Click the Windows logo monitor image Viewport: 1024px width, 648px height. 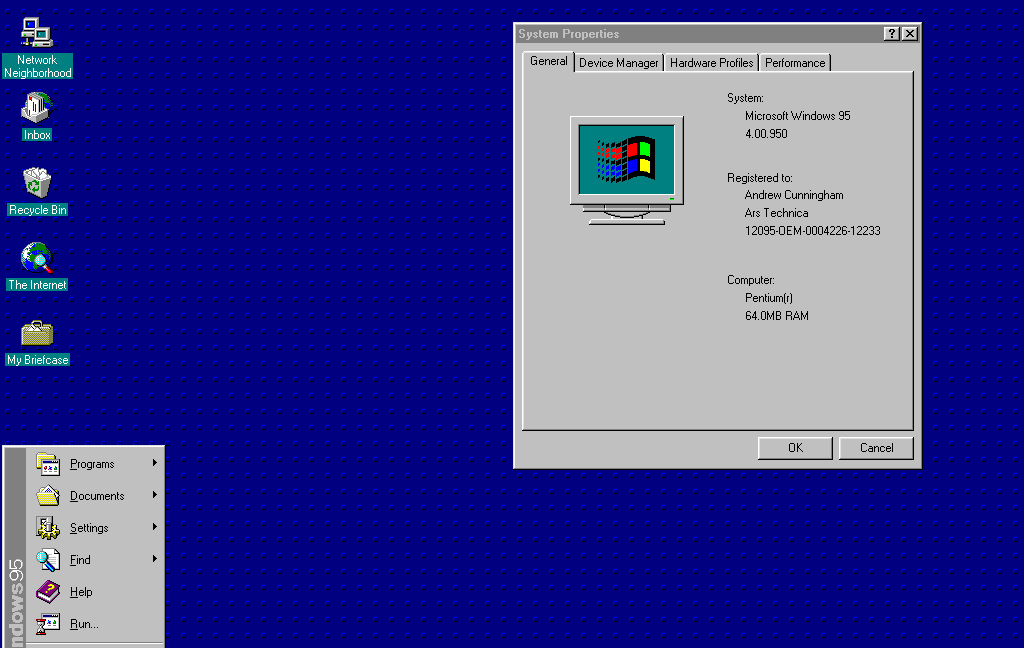627,170
